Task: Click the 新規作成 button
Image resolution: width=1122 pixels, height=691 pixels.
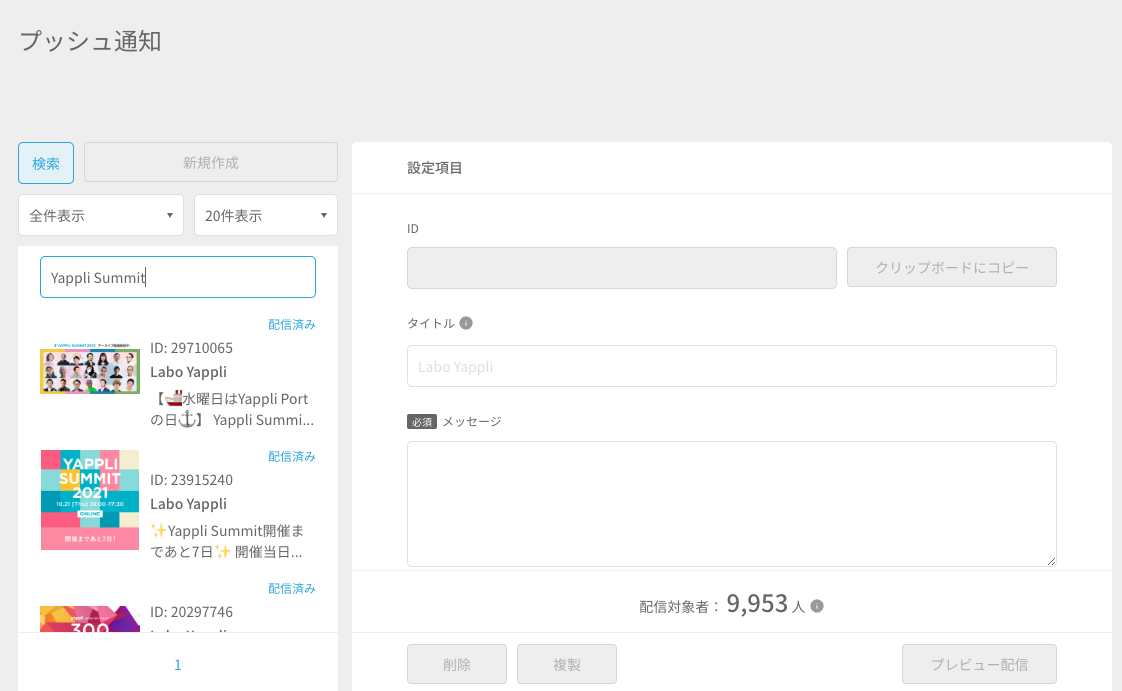Action: coord(210,162)
